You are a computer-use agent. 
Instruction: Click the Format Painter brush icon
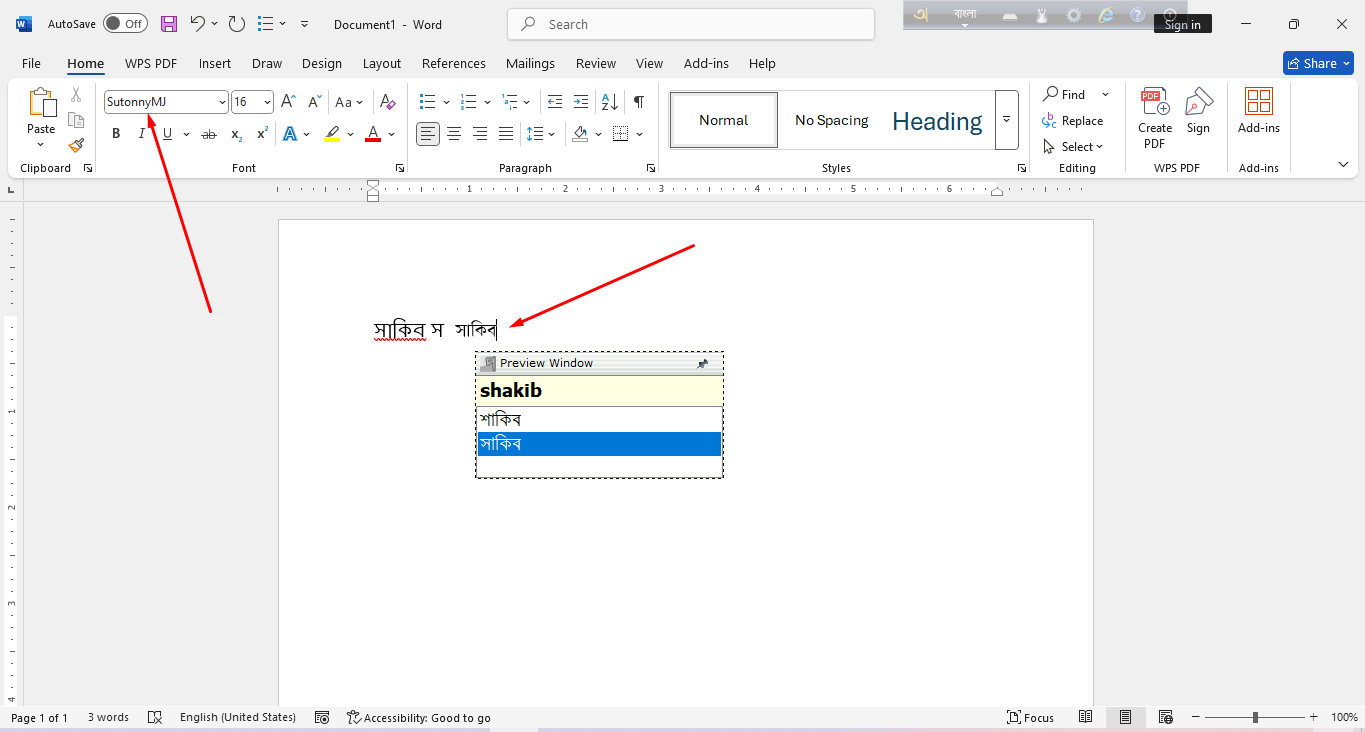pyautogui.click(x=76, y=146)
